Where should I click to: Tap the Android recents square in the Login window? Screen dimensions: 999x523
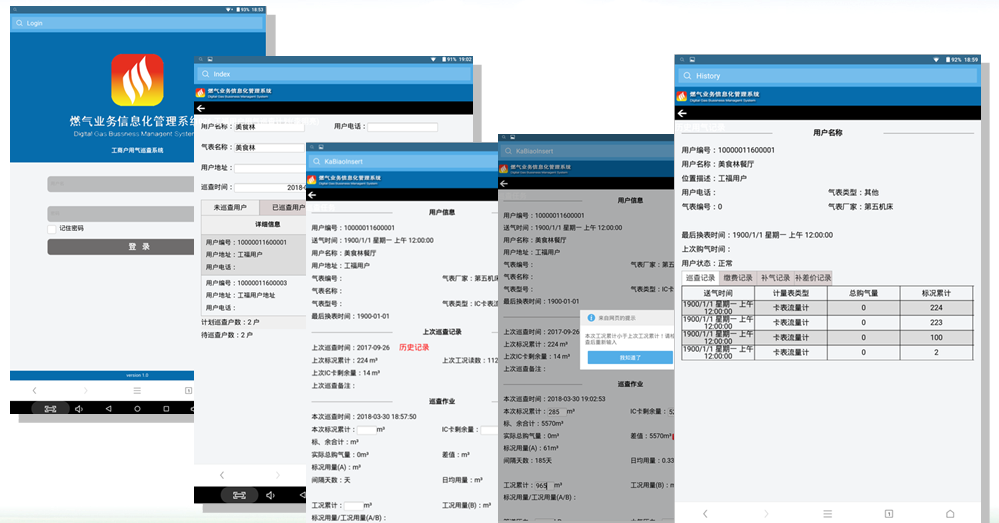166,409
